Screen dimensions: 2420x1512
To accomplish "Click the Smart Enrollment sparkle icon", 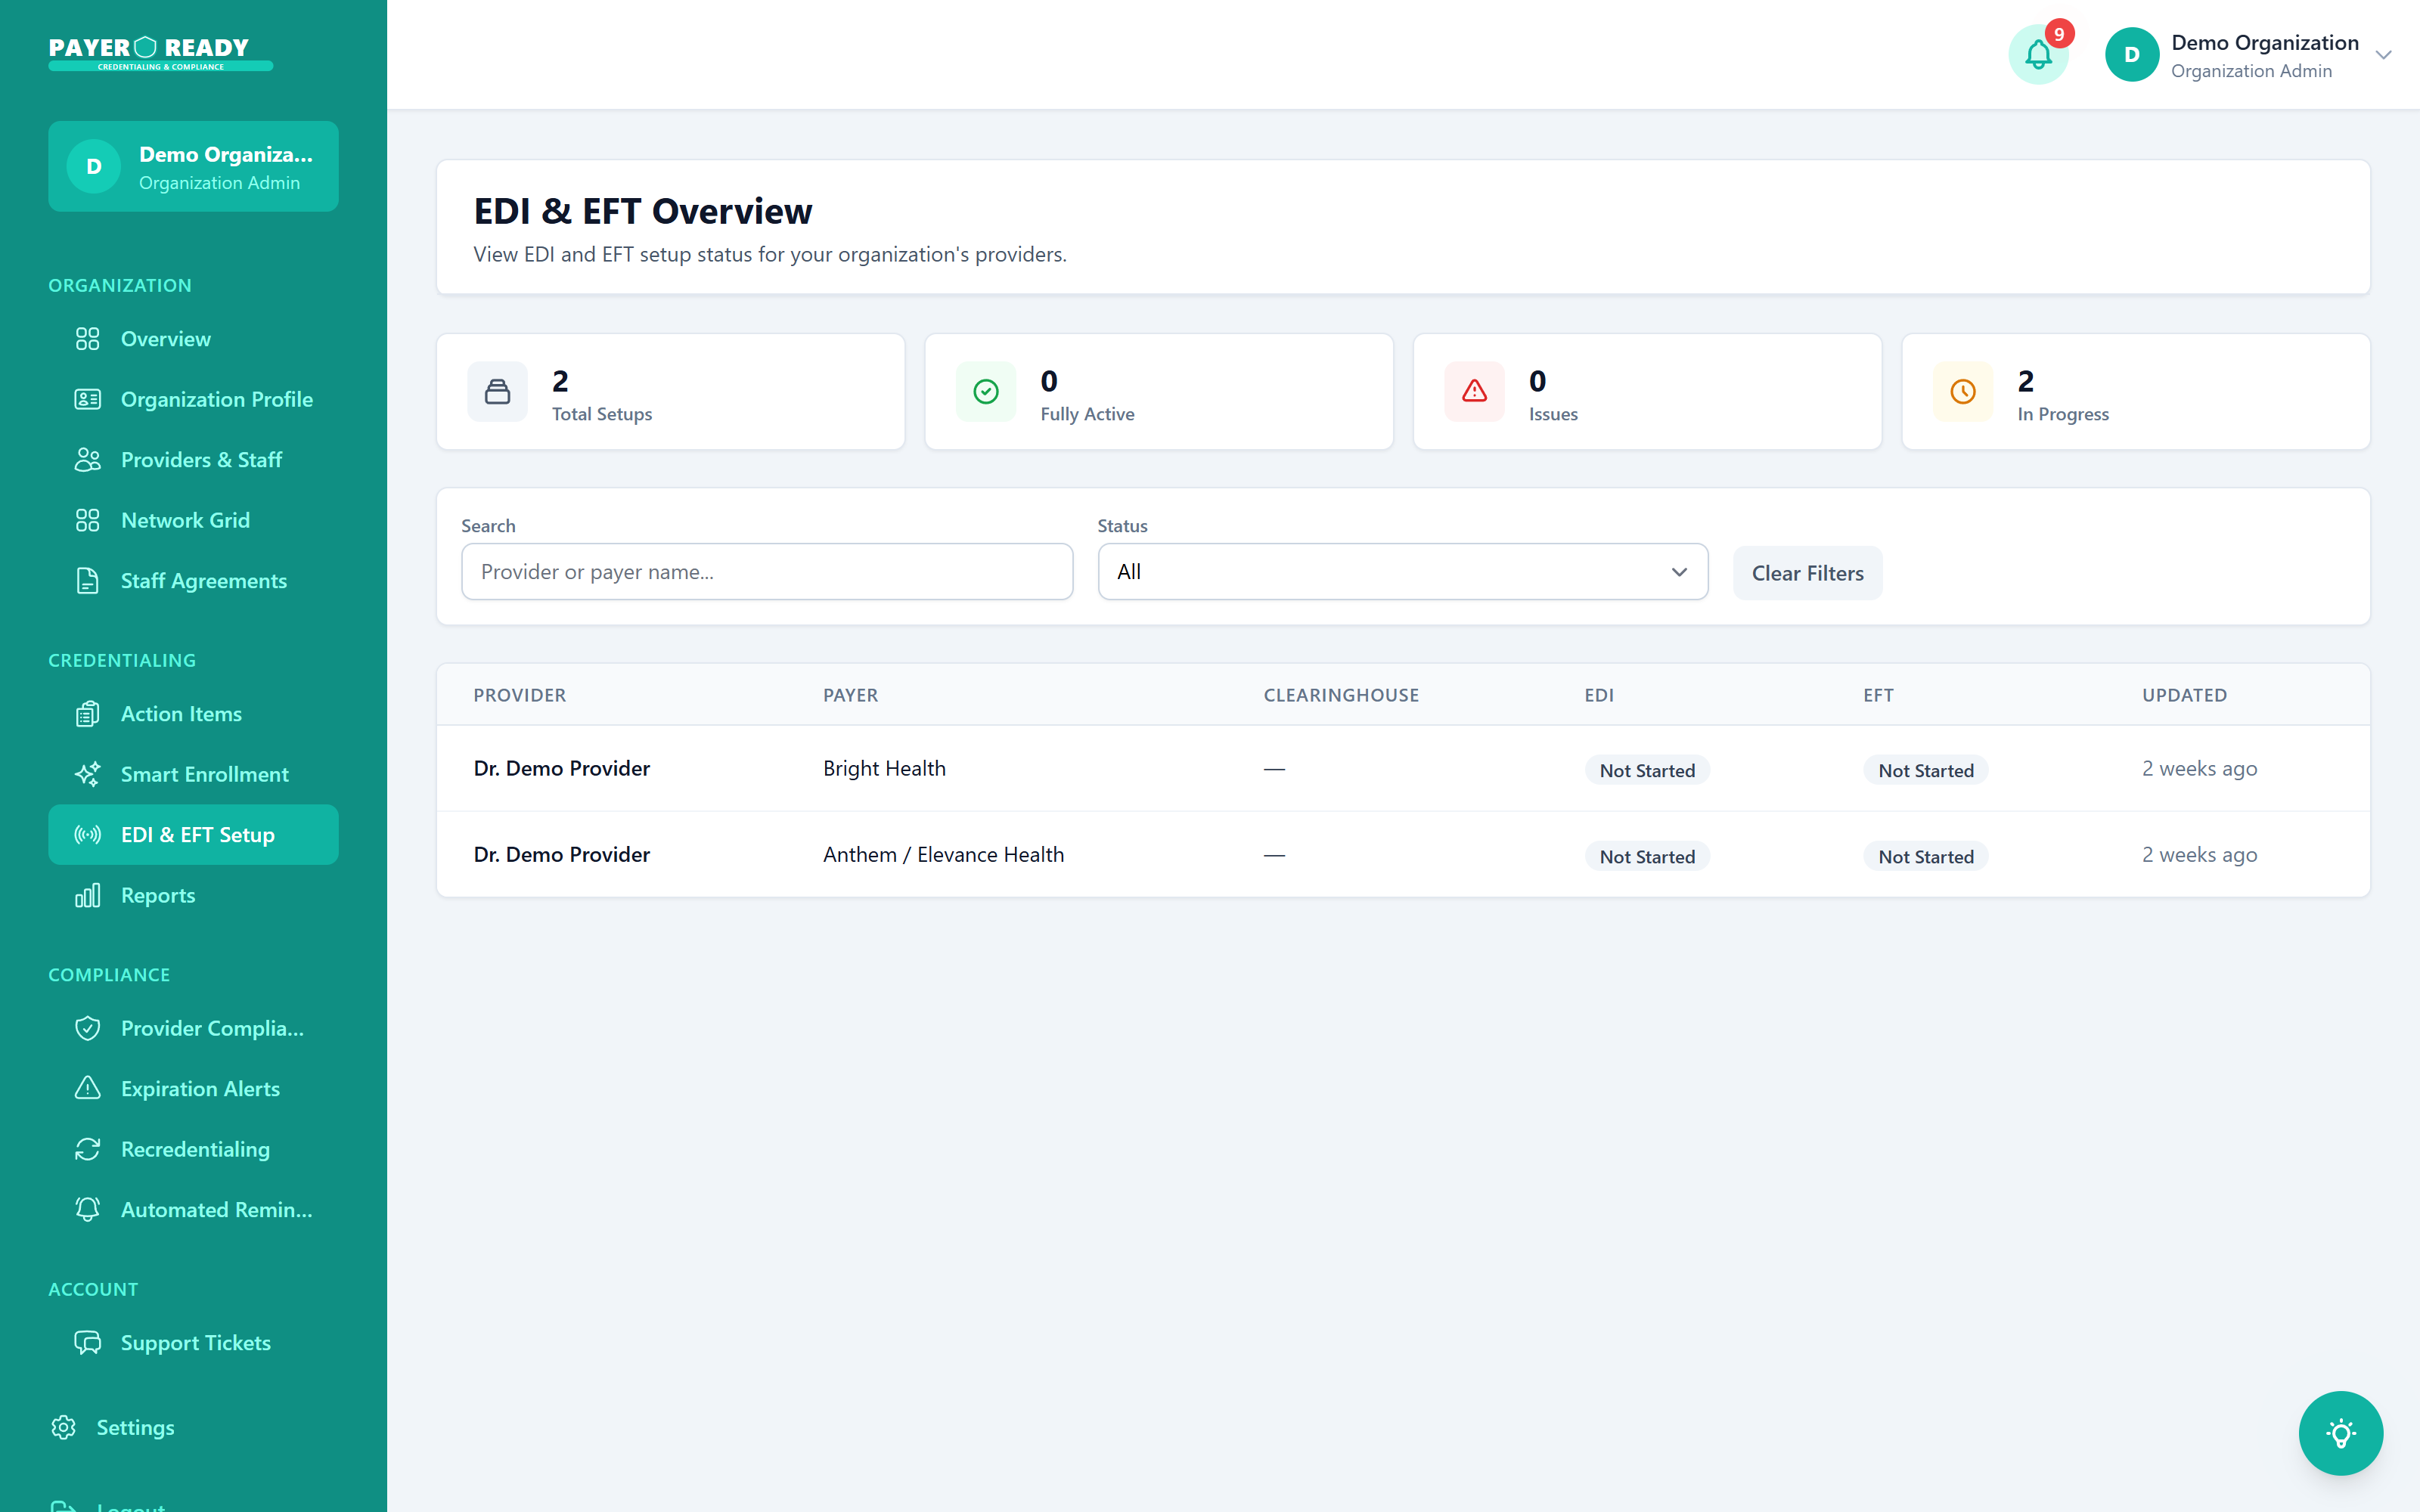I will tap(88, 774).
